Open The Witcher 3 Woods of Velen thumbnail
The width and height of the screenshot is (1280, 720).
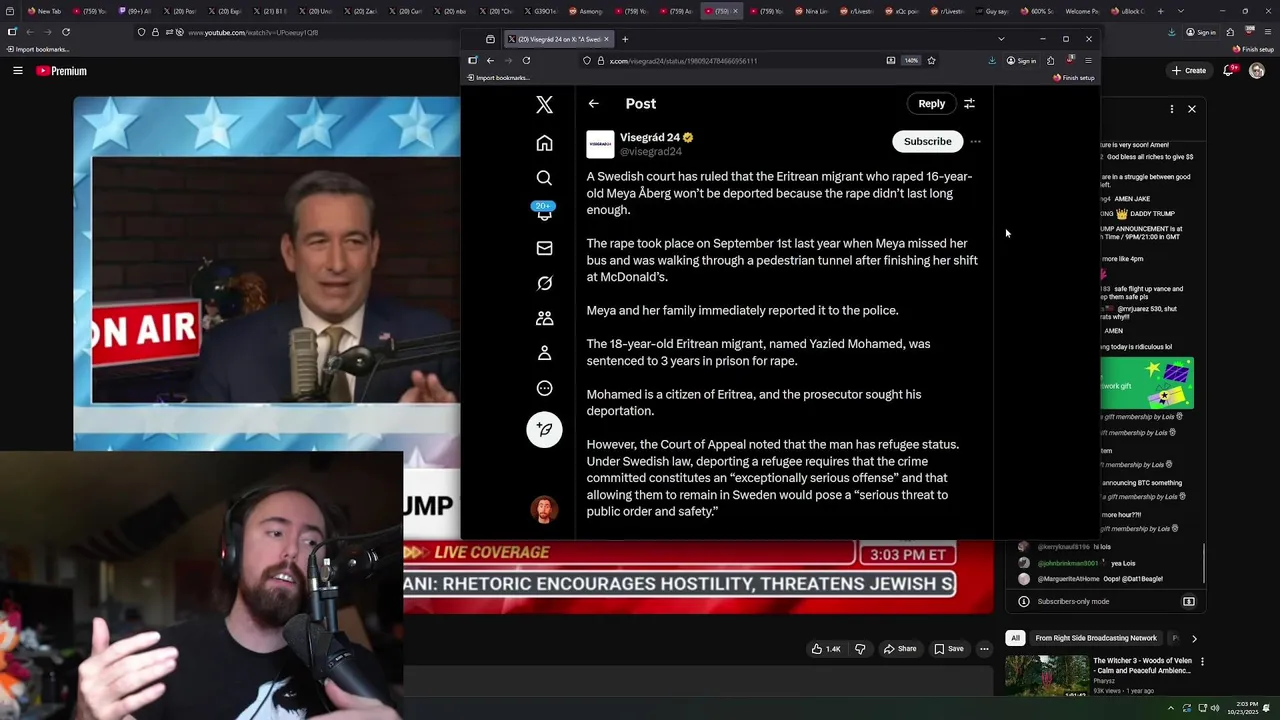click(x=1046, y=675)
